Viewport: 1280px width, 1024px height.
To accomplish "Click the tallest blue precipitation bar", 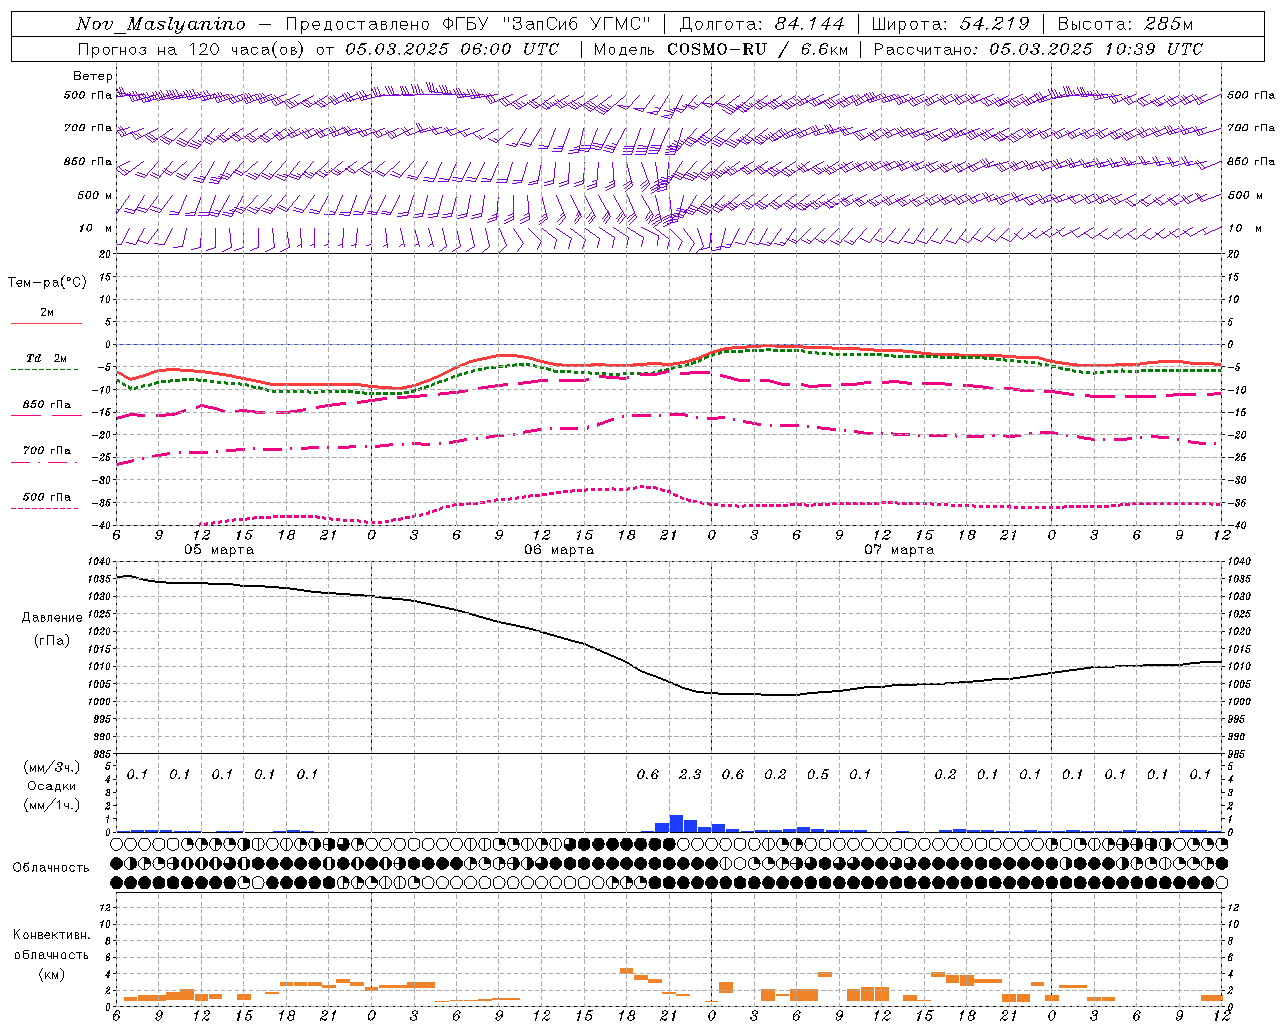I will [x=676, y=824].
